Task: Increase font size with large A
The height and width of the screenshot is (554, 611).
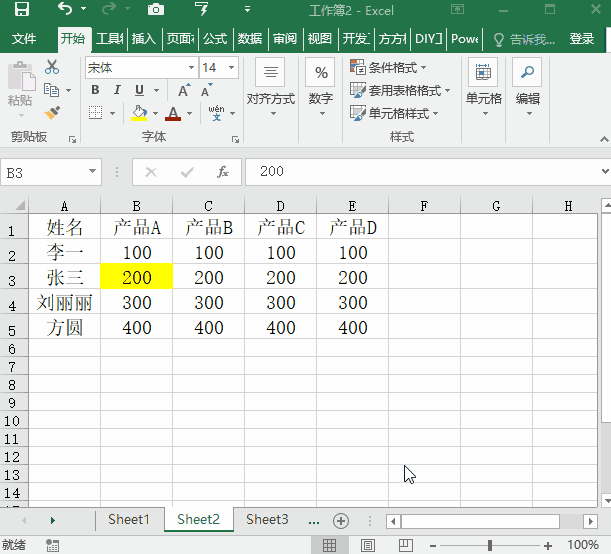Action: coord(184,90)
